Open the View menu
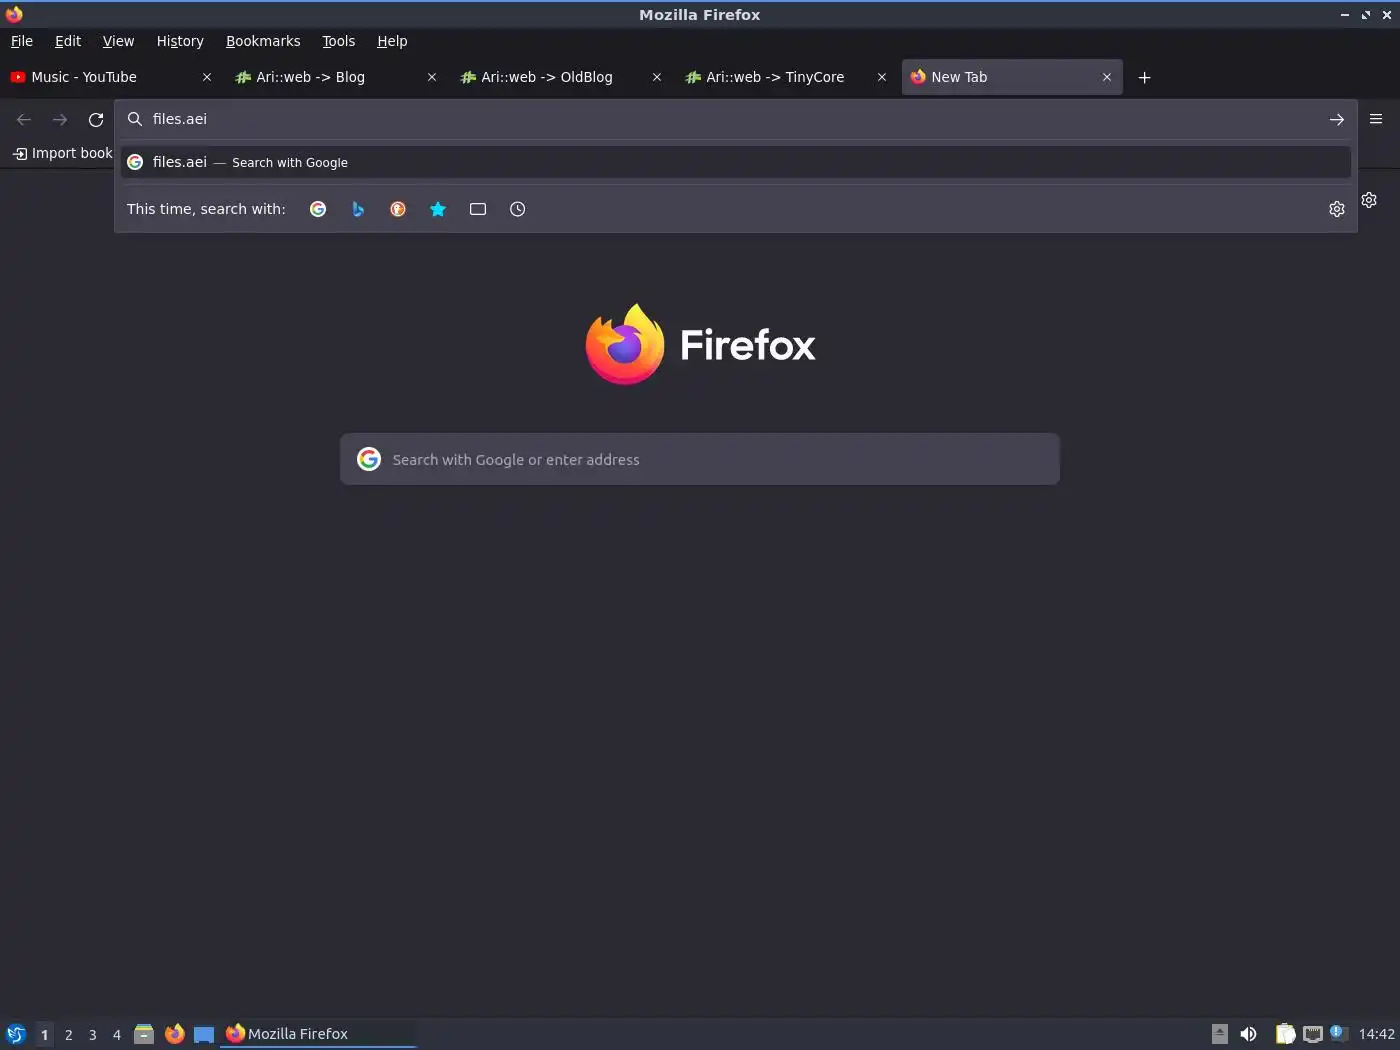1400x1050 pixels. coord(118,41)
